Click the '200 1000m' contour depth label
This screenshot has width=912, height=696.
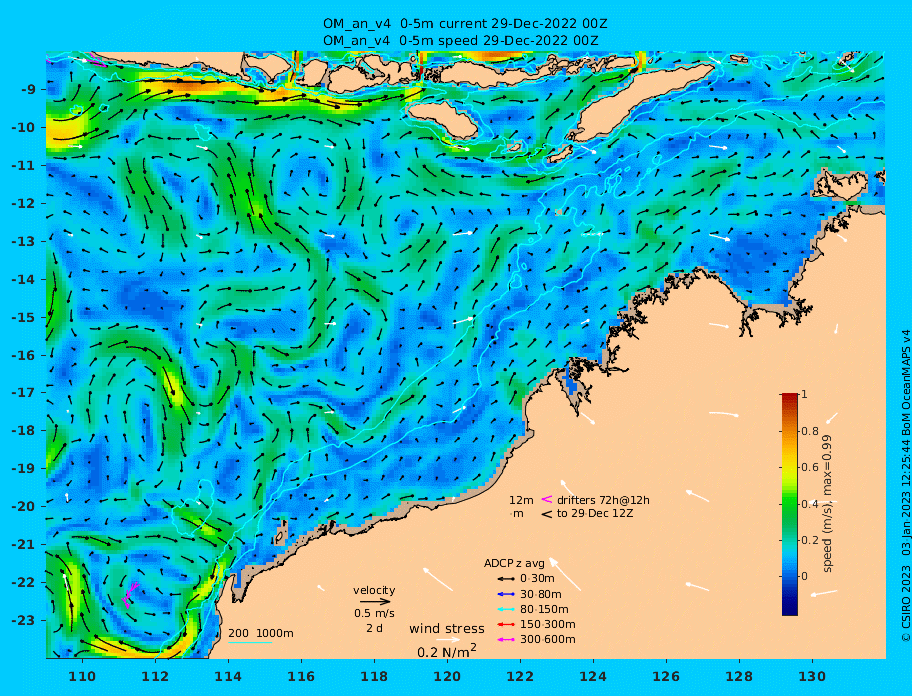point(261,633)
